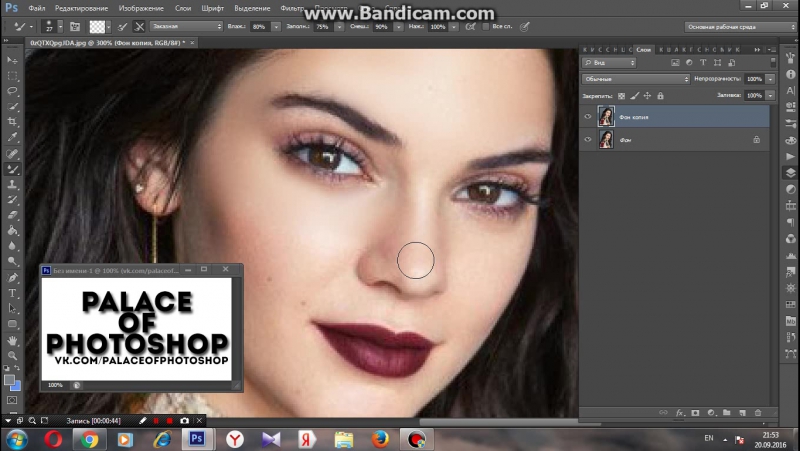Viewport: 800px width, 451px height.
Task: Open the Шрифт menu
Action: tap(212, 8)
